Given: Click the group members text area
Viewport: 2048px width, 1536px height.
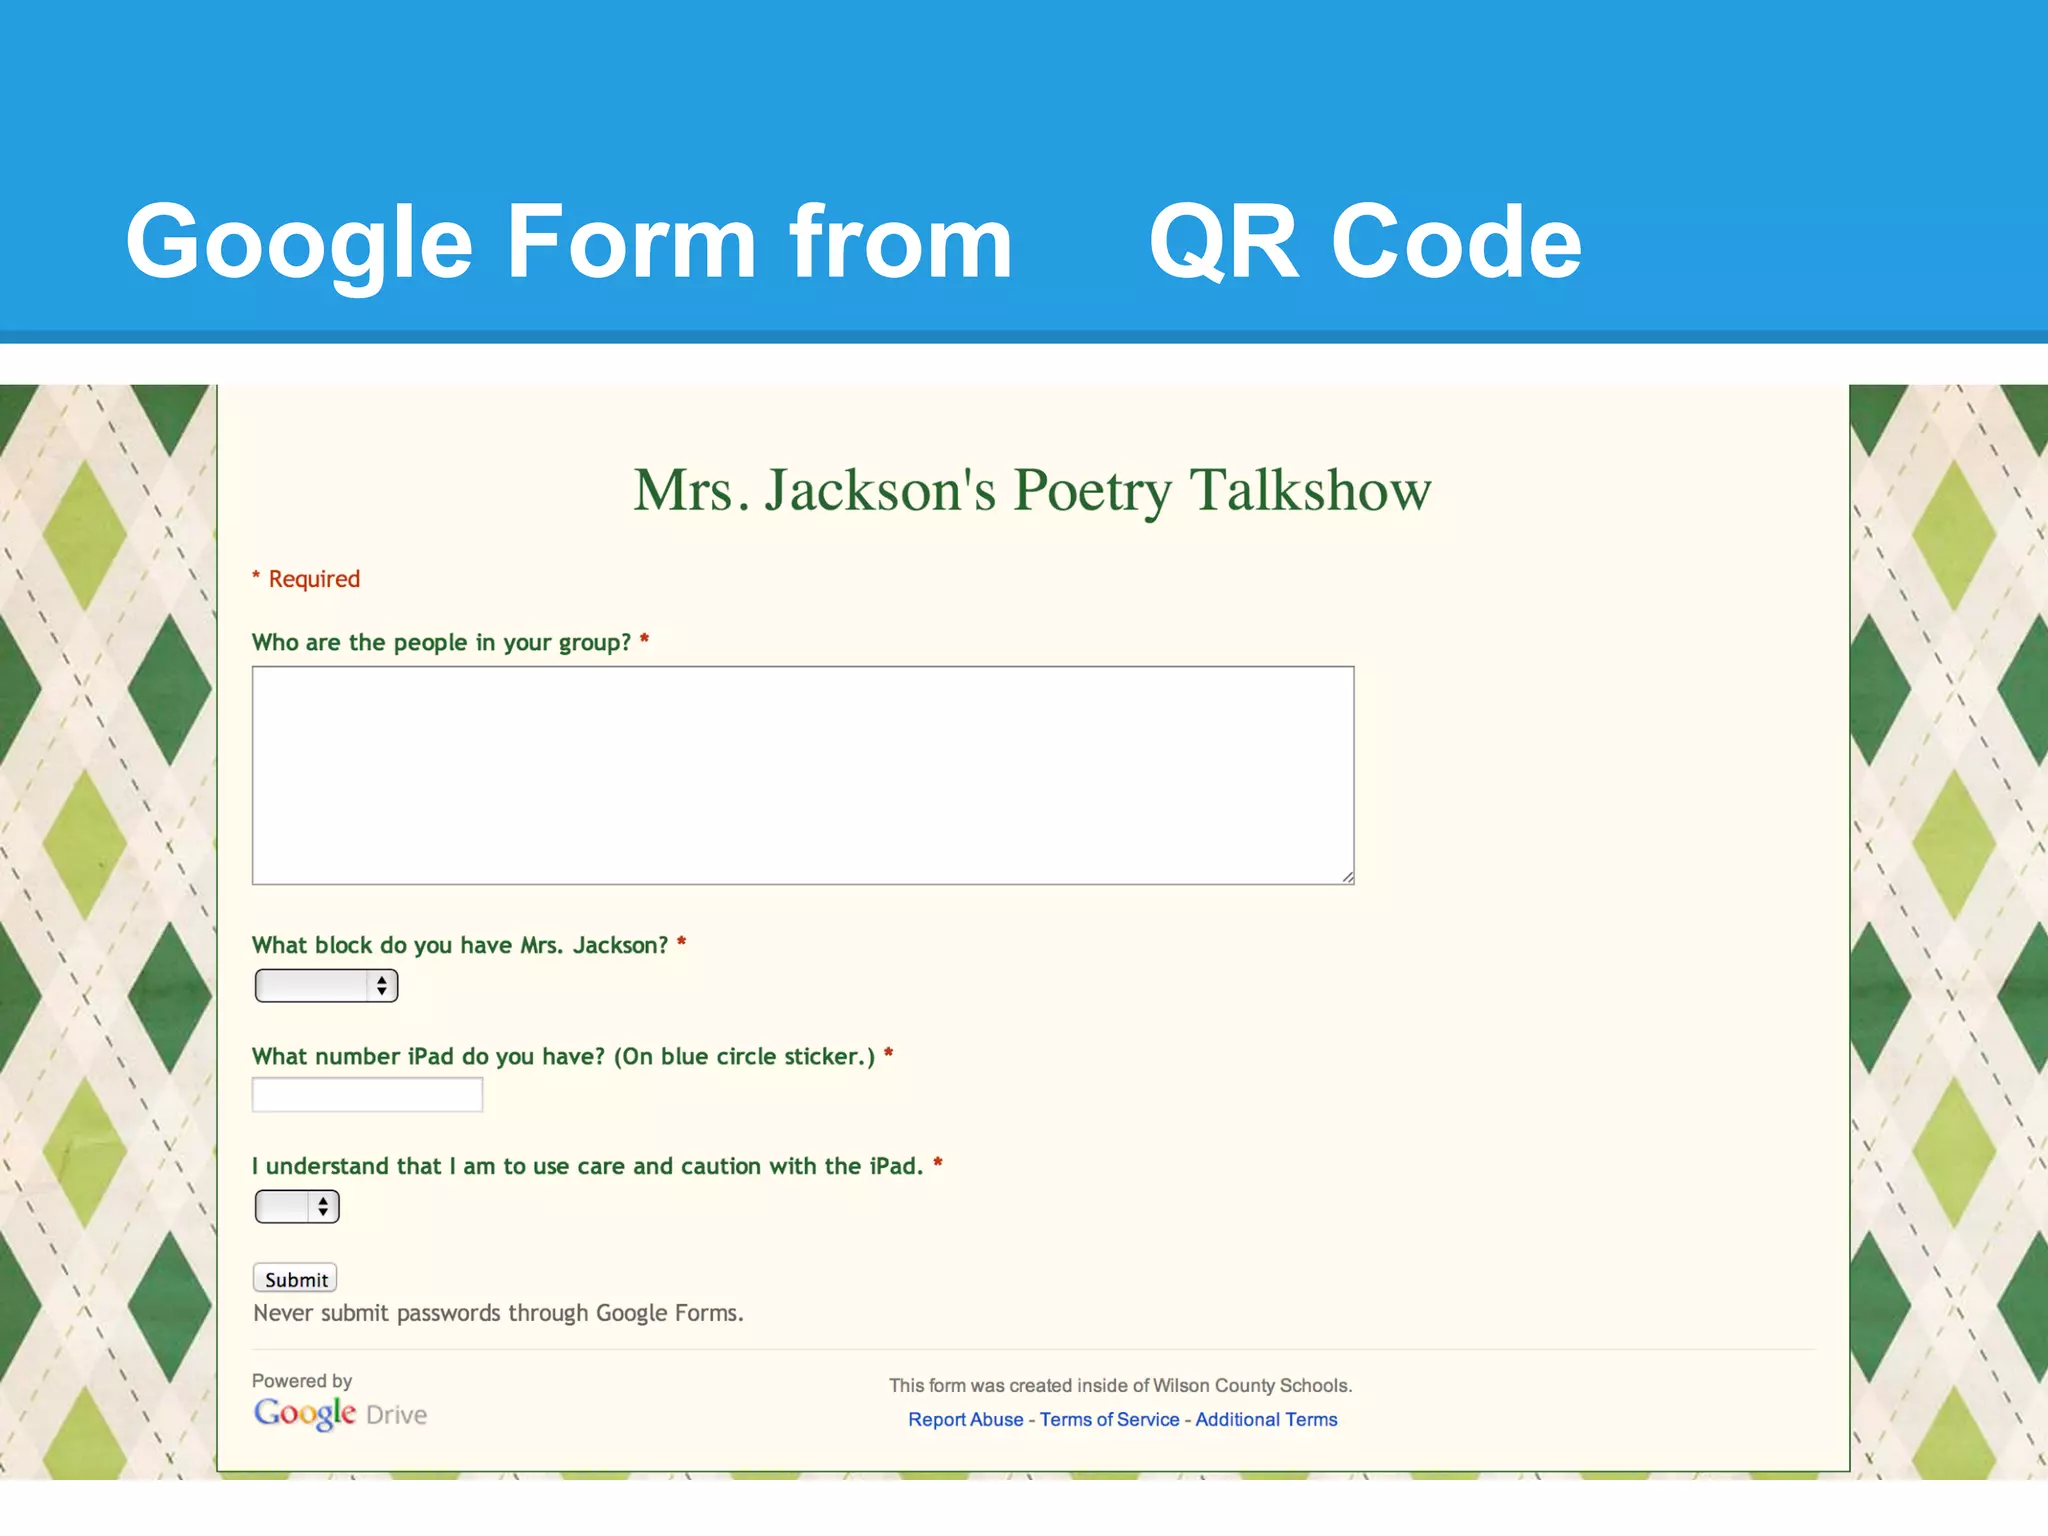Looking at the screenshot, I should tap(803, 775).
